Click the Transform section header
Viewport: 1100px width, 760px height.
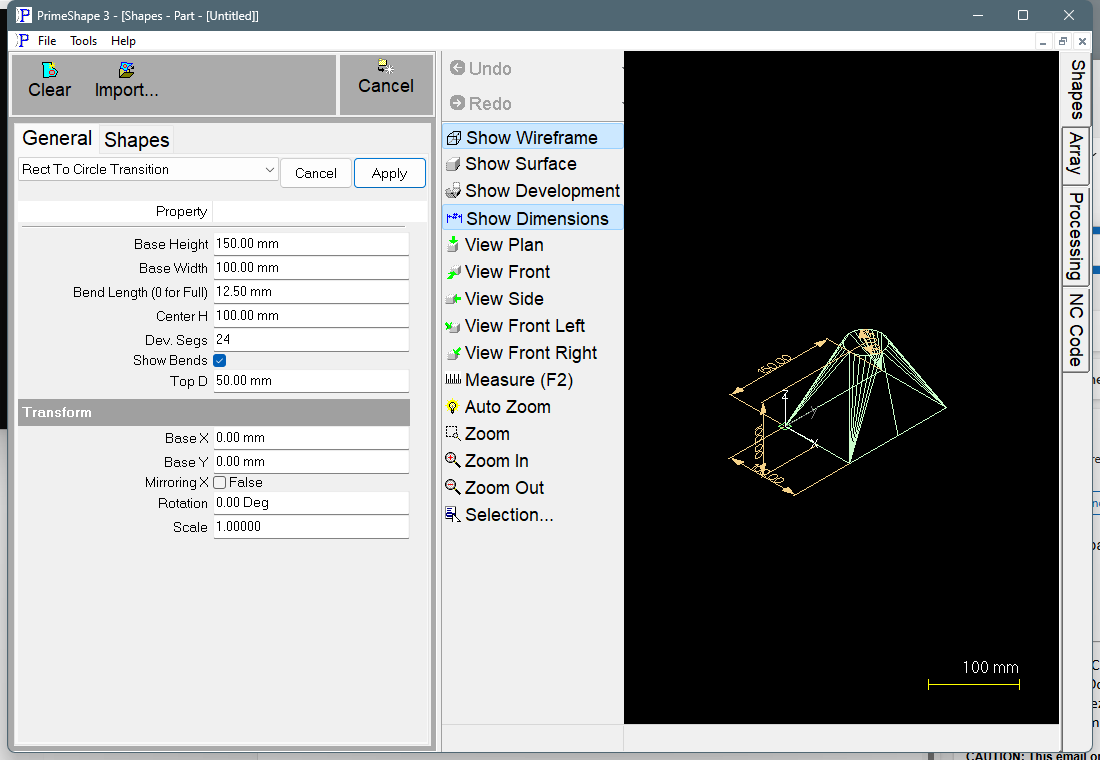(214, 413)
